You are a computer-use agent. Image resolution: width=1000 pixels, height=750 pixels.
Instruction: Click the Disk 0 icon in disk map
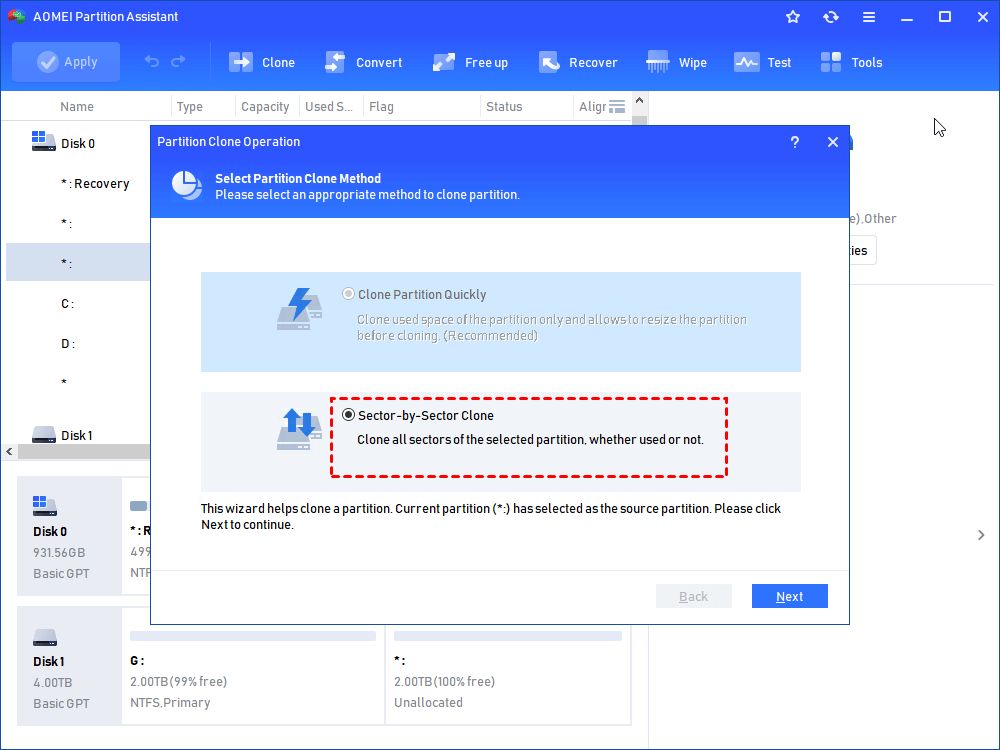(x=45, y=506)
